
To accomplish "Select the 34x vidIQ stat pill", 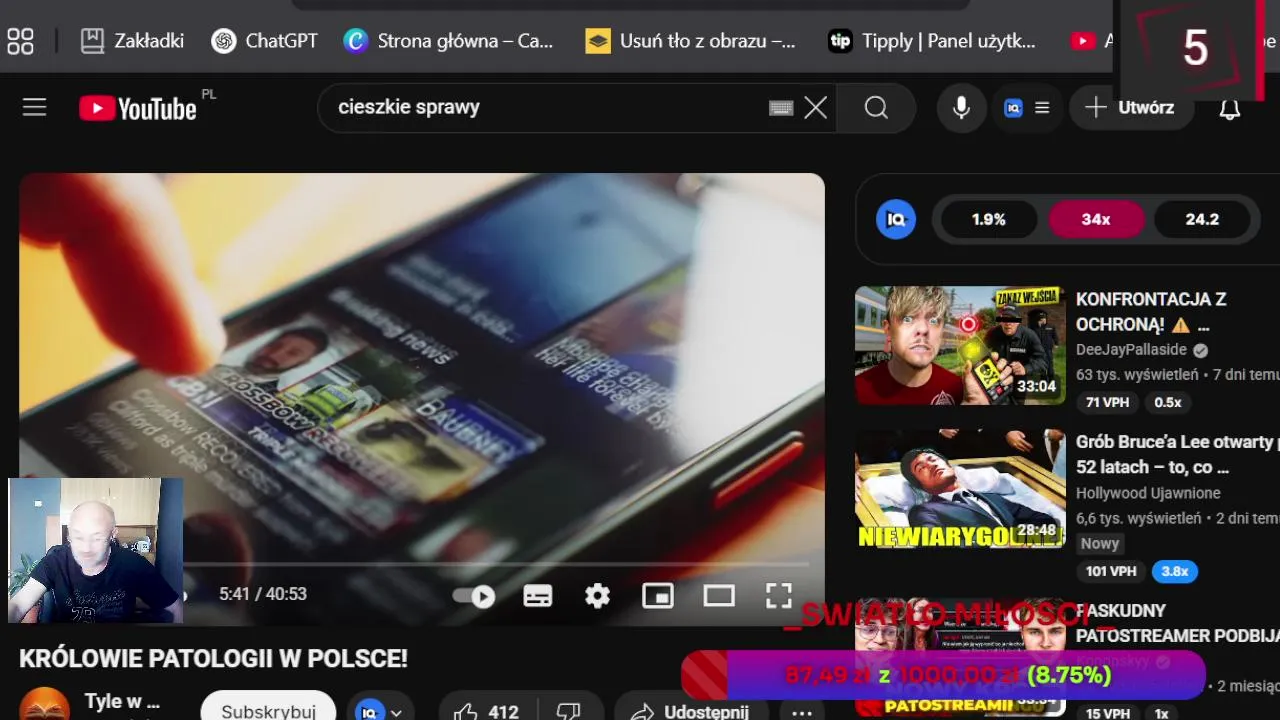I will point(1096,219).
